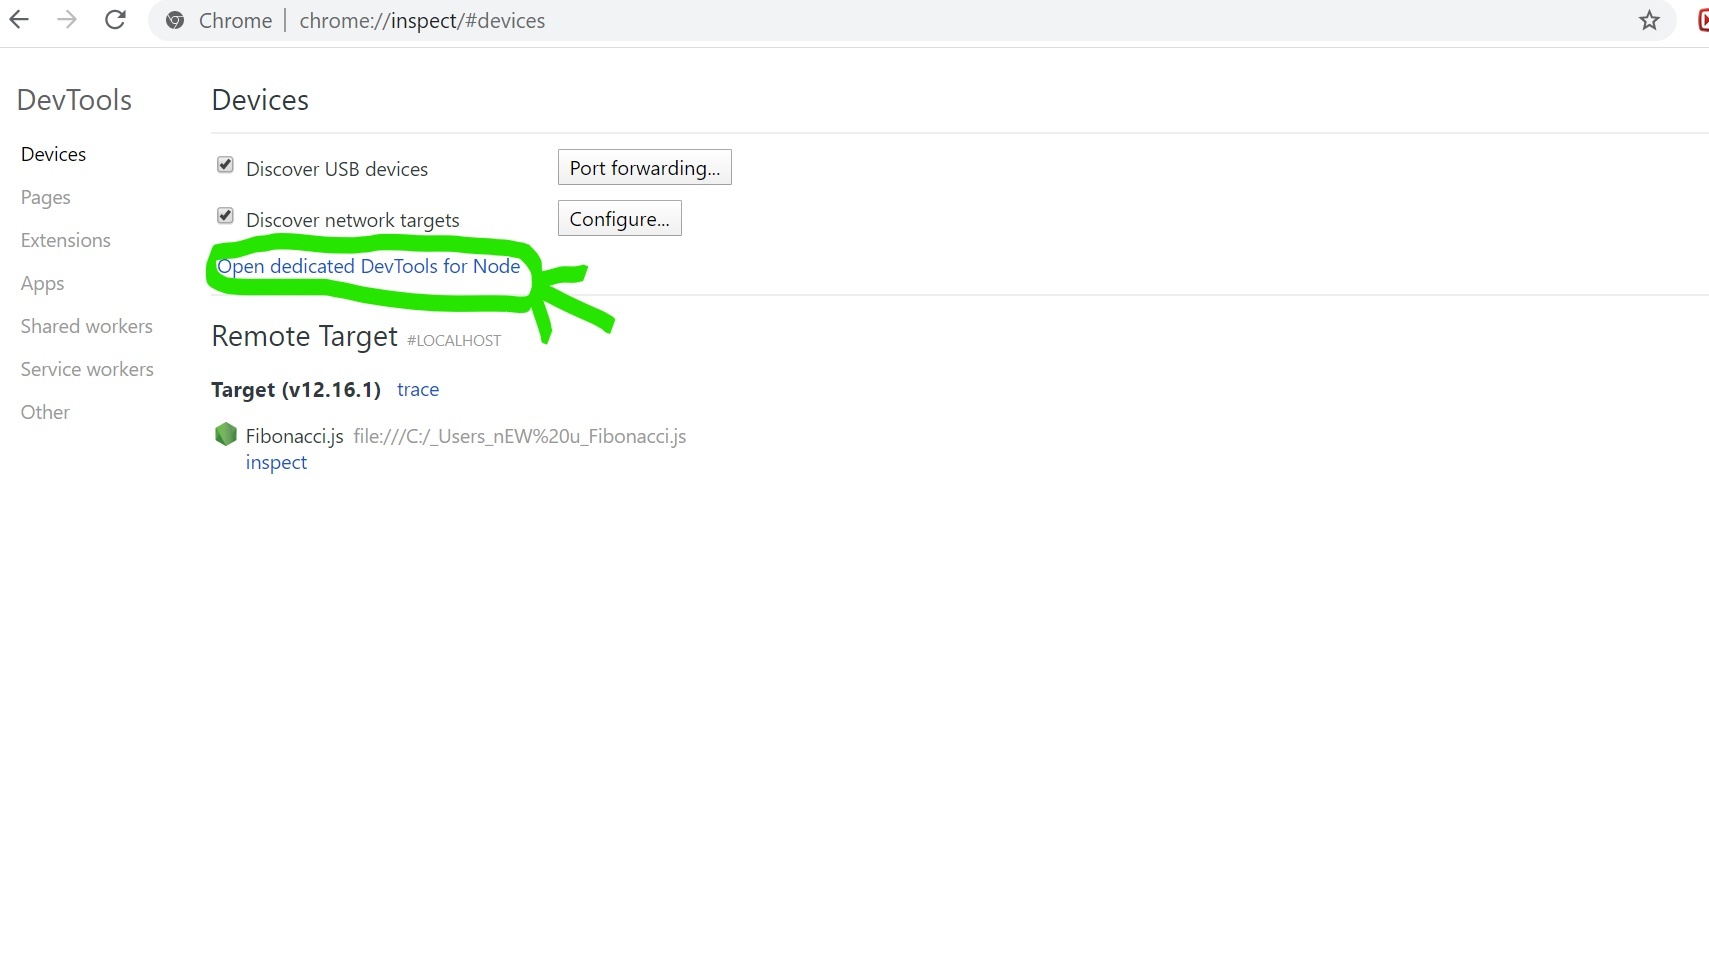The width and height of the screenshot is (1709, 960).
Task: Uncheck Discover USB devices
Action: pyautogui.click(x=225, y=165)
